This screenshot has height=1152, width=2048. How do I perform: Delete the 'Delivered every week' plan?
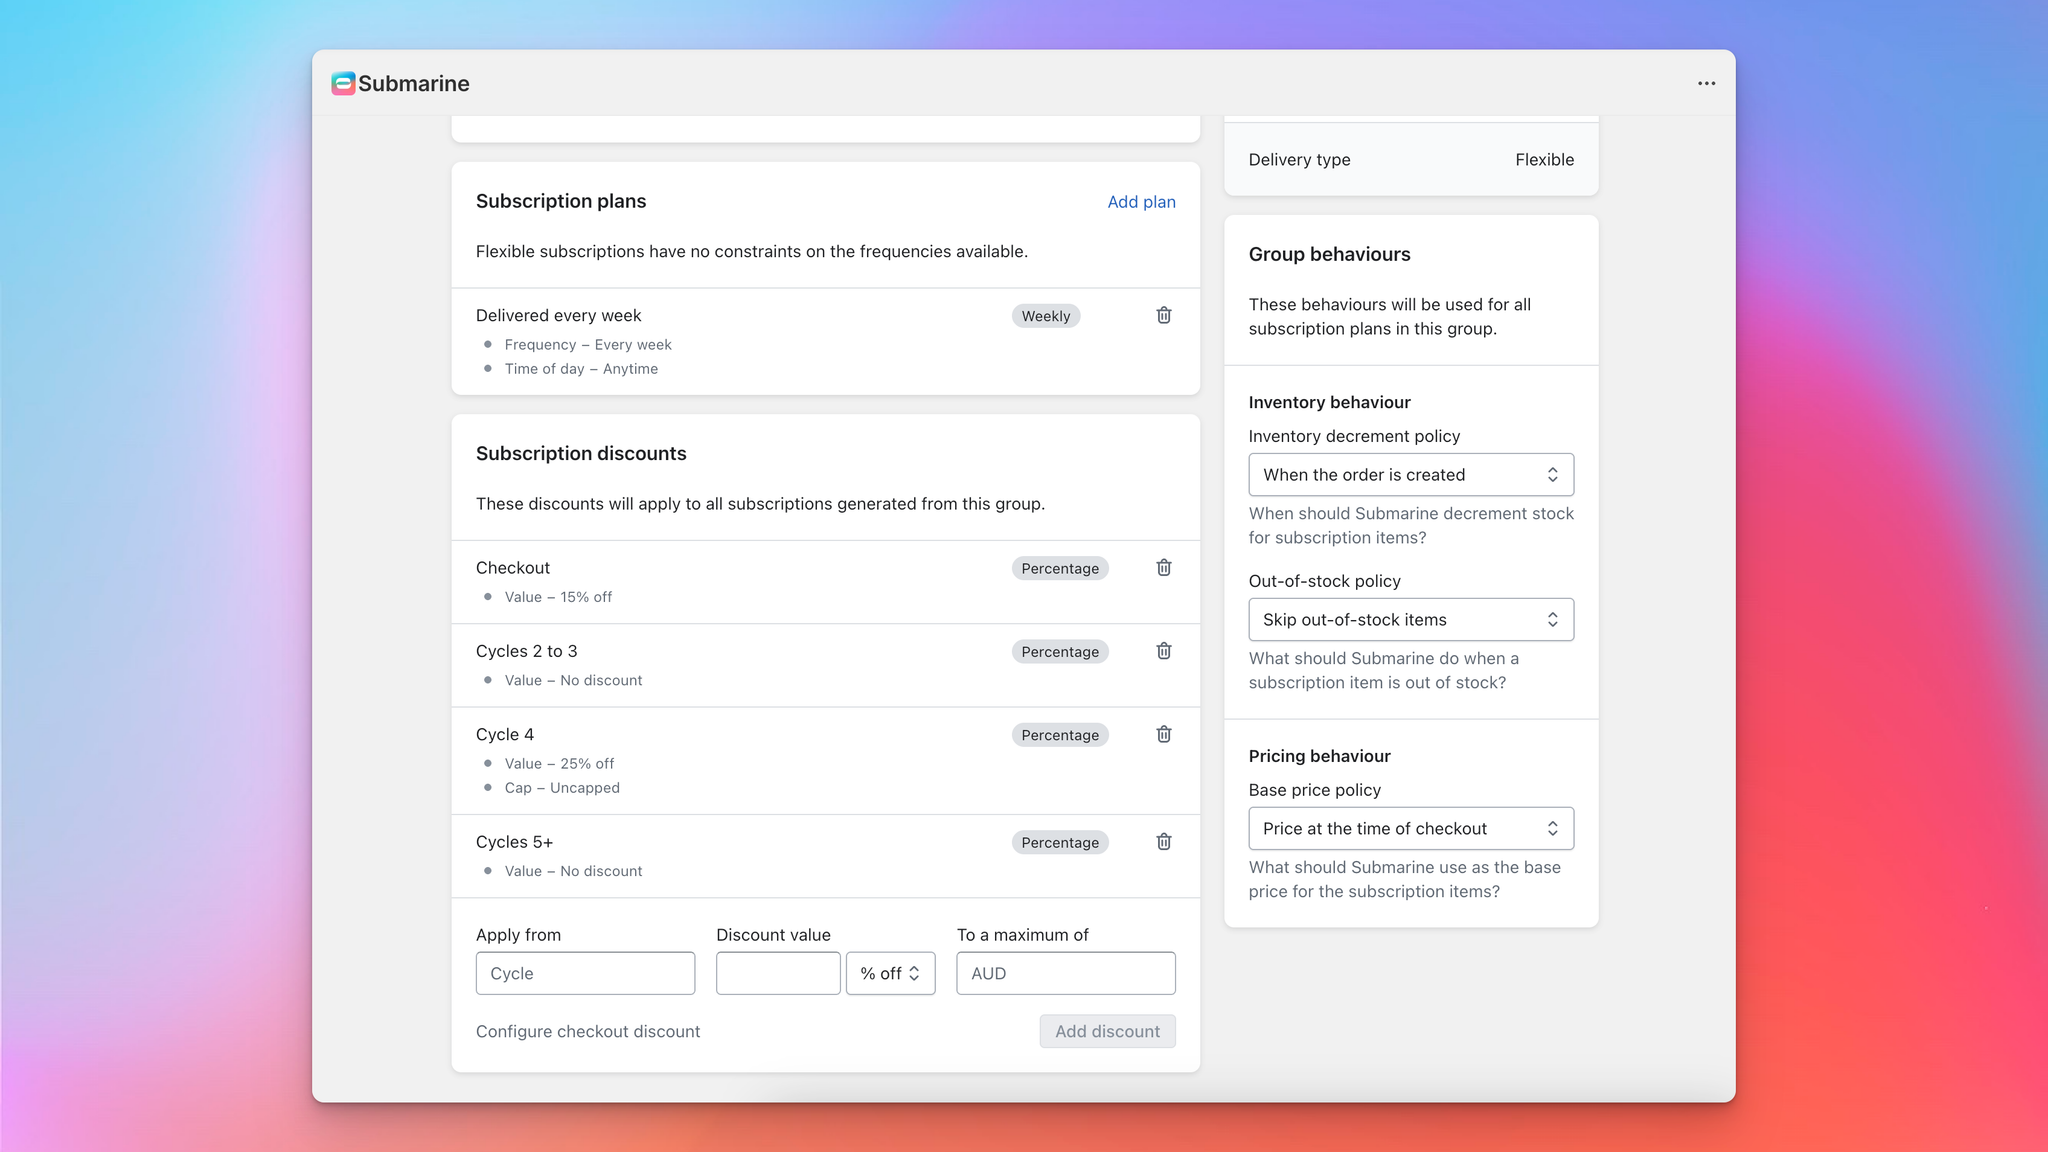click(x=1164, y=315)
